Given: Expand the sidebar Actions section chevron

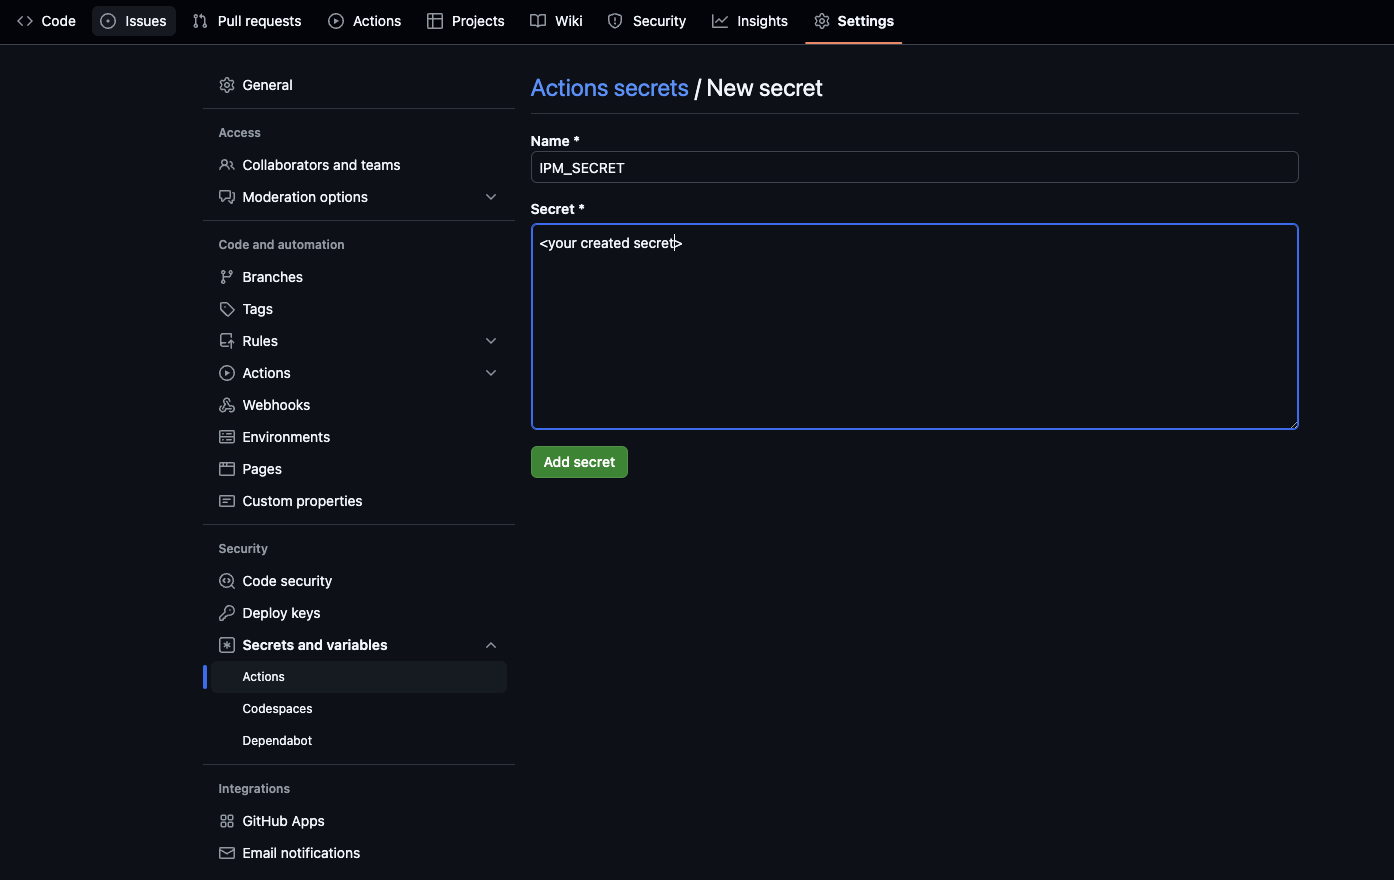Looking at the screenshot, I should [x=491, y=373].
